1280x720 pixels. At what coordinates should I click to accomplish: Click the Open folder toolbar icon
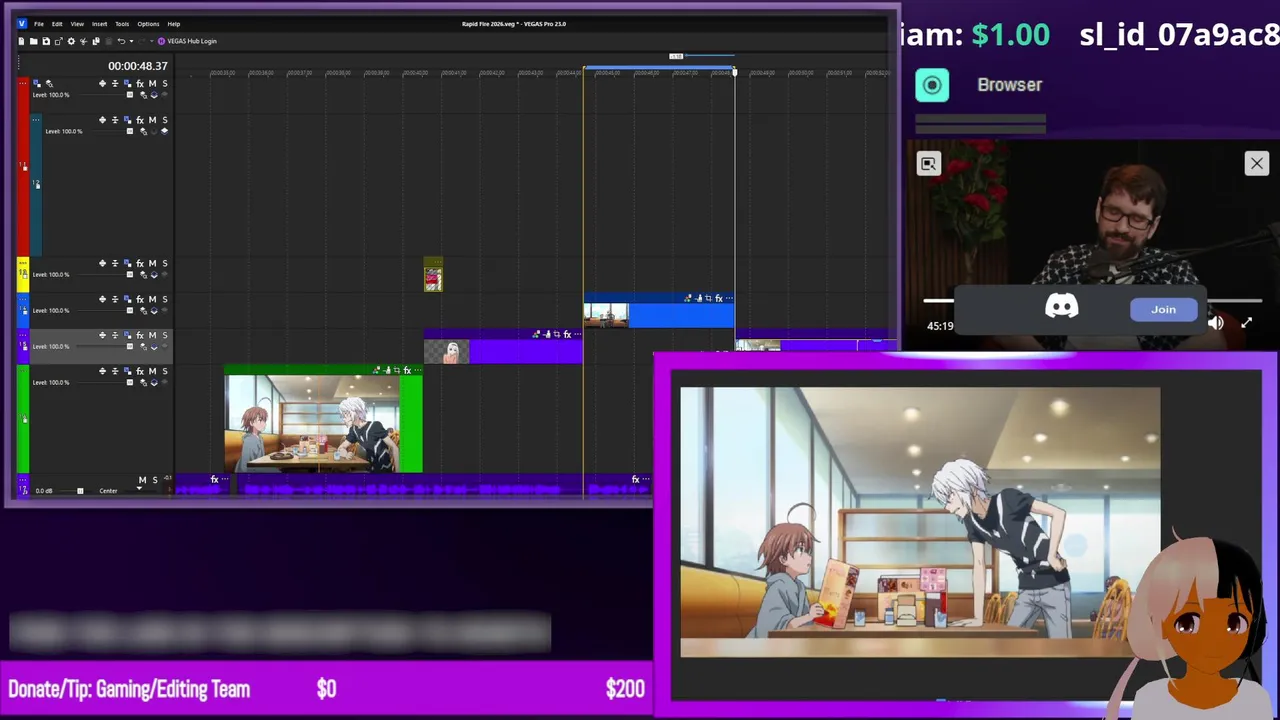pyautogui.click(x=34, y=41)
